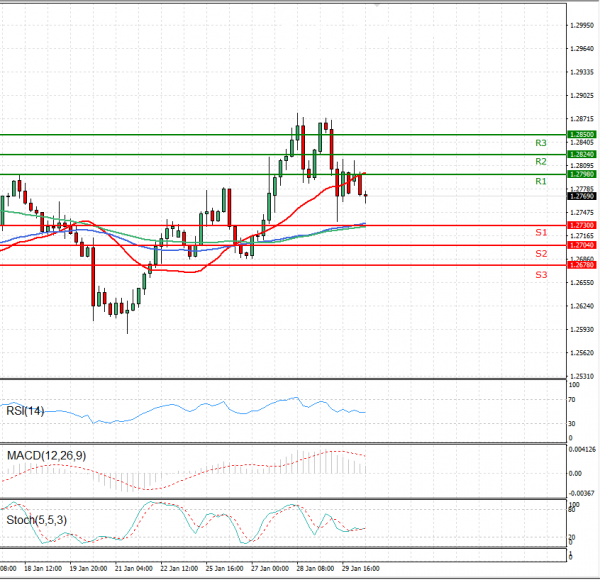Image resolution: width=600 pixels, height=580 pixels.
Task: Select the 1.28500 green price tag
Action: [581, 134]
